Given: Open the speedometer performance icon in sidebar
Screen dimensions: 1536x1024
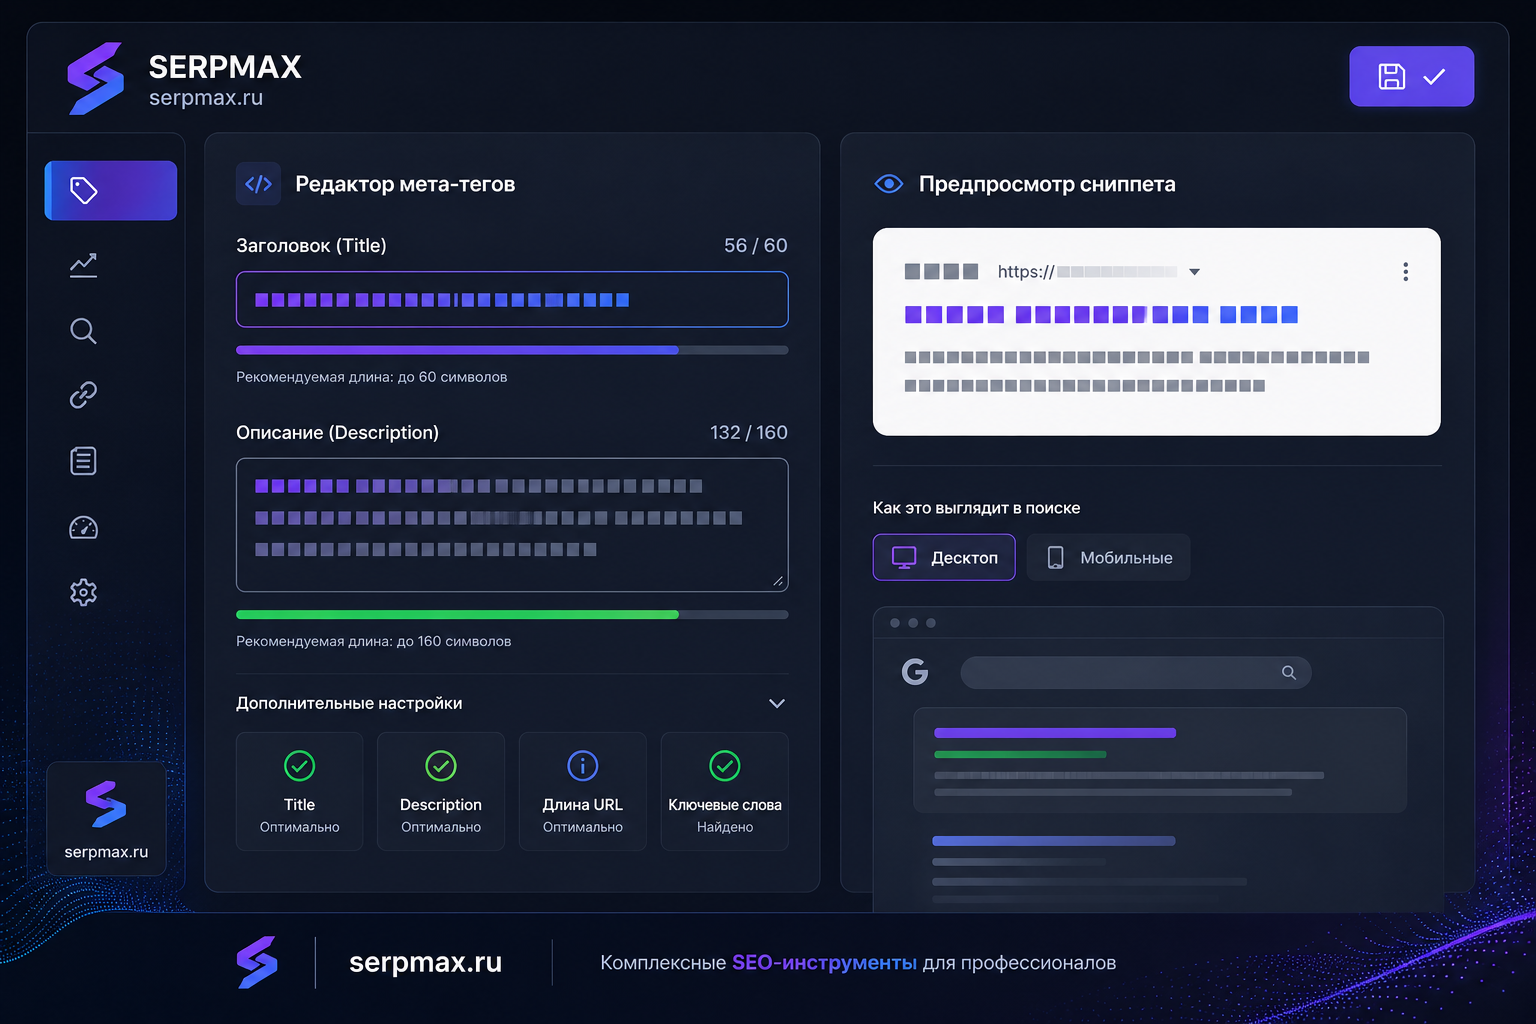Looking at the screenshot, I should point(83,527).
